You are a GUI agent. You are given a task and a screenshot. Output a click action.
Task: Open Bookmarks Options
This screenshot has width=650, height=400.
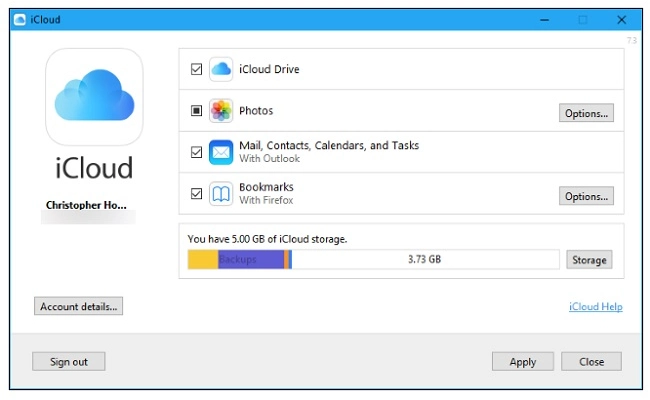click(586, 196)
